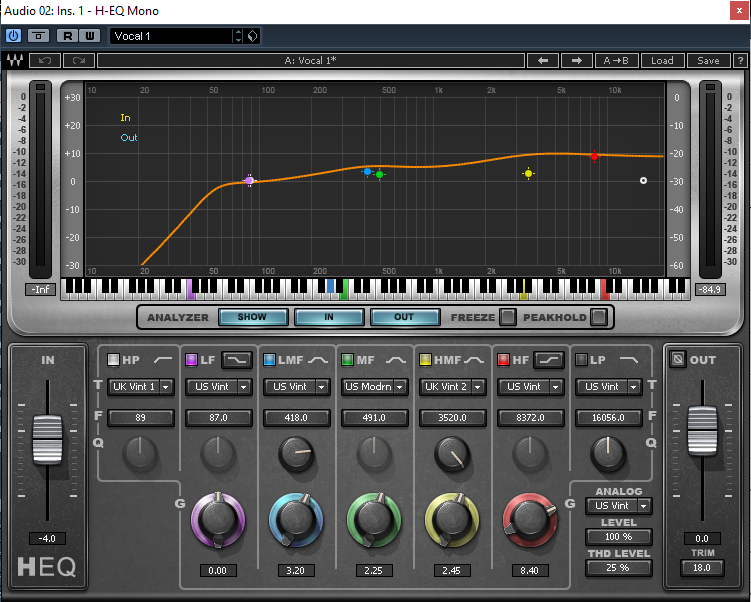Copy setup with A→B button
The image size is (751, 602).
pos(616,60)
